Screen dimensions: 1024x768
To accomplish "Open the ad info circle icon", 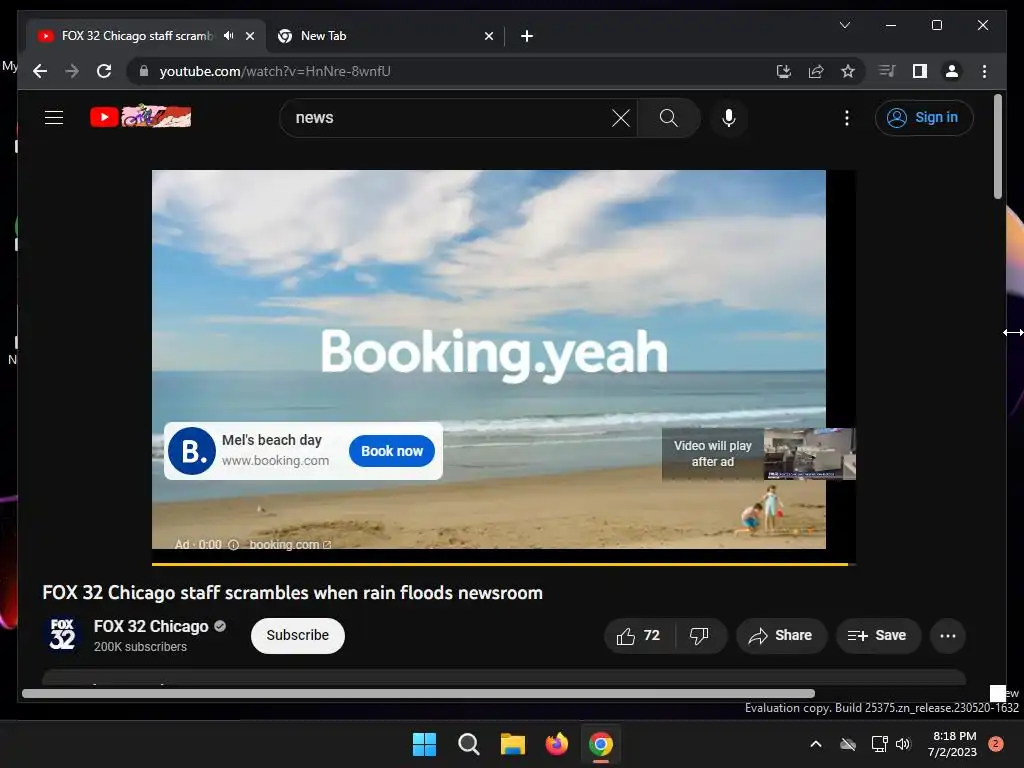I will tap(233, 545).
